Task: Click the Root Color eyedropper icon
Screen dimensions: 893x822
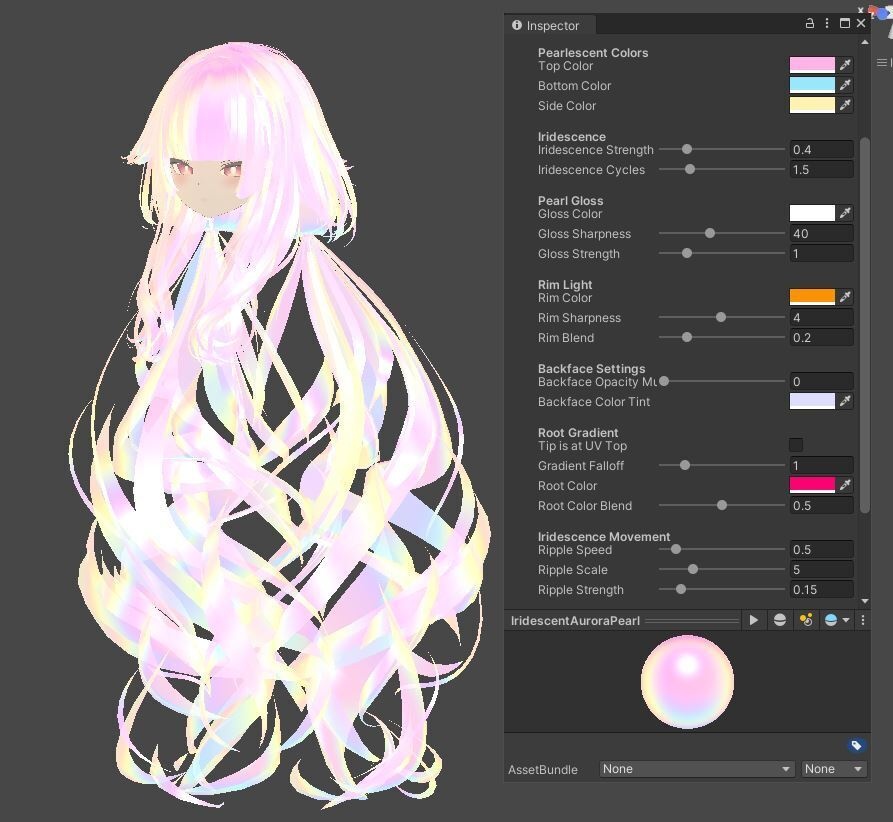Action: 845,485
